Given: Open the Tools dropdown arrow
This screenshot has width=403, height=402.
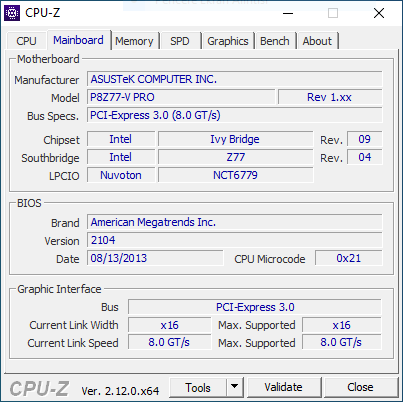Looking at the screenshot, I should click(235, 387).
